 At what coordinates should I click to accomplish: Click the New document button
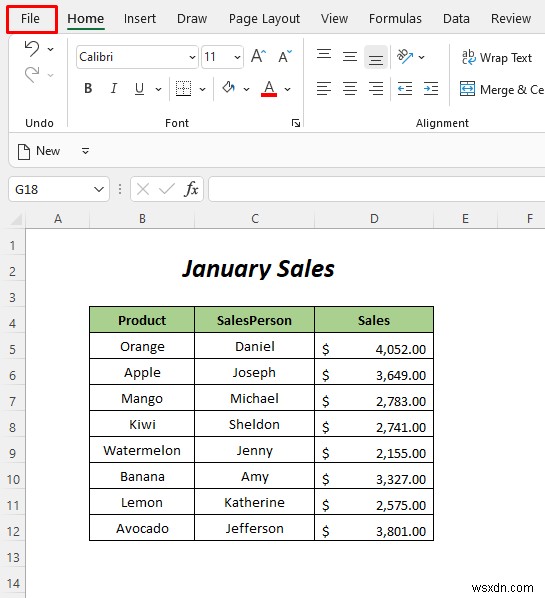[39, 151]
